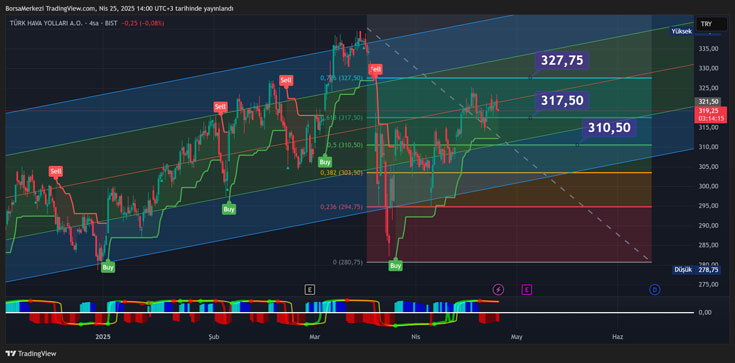
Task: Click the Buy signal at the January low
Action: pyautogui.click(x=108, y=267)
